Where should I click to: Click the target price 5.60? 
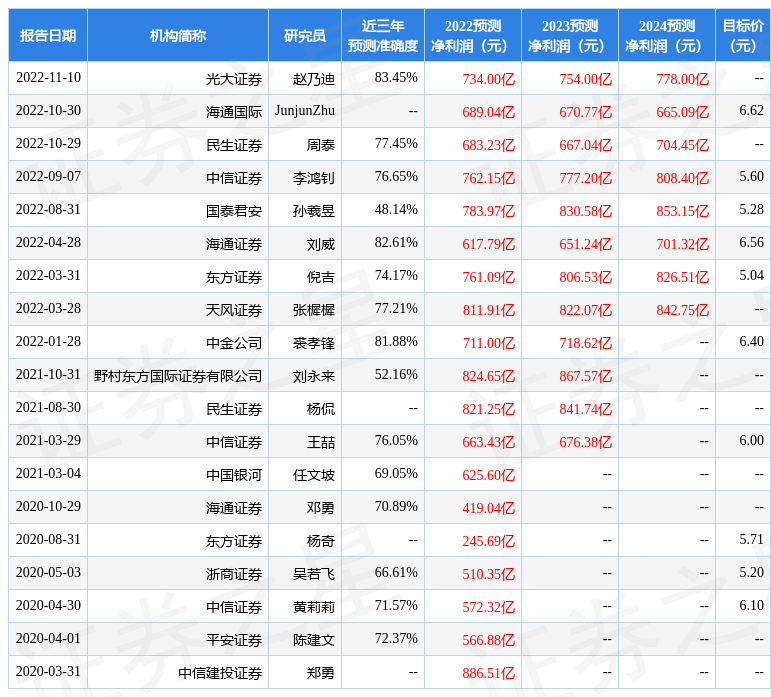click(751, 176)
